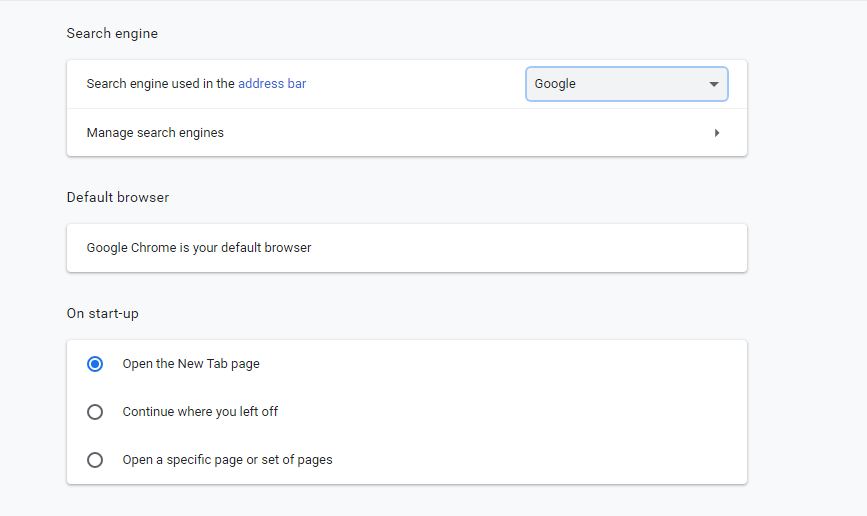The width and height of the screenshot is (867, 516).
Task: Click 'Open the New Tab page' label
Action: pos(191,364)
